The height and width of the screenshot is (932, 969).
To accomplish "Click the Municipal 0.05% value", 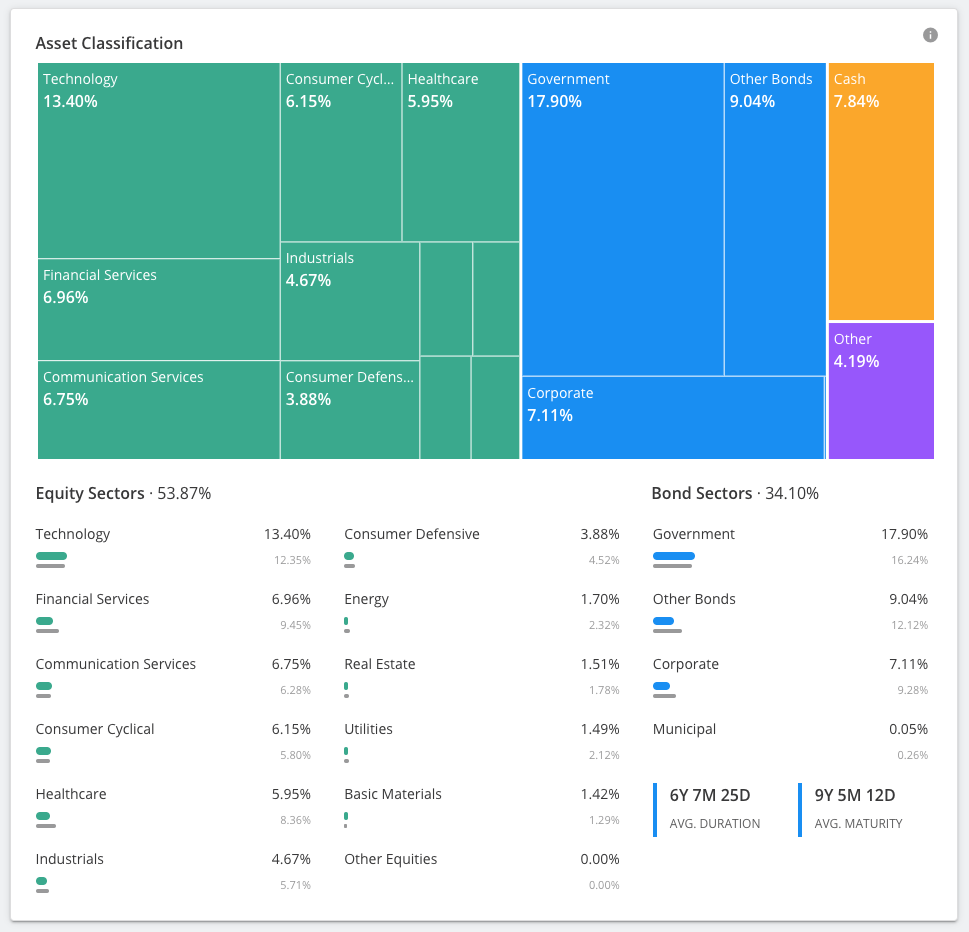I will pyautogui.click(x=908, y=729).
